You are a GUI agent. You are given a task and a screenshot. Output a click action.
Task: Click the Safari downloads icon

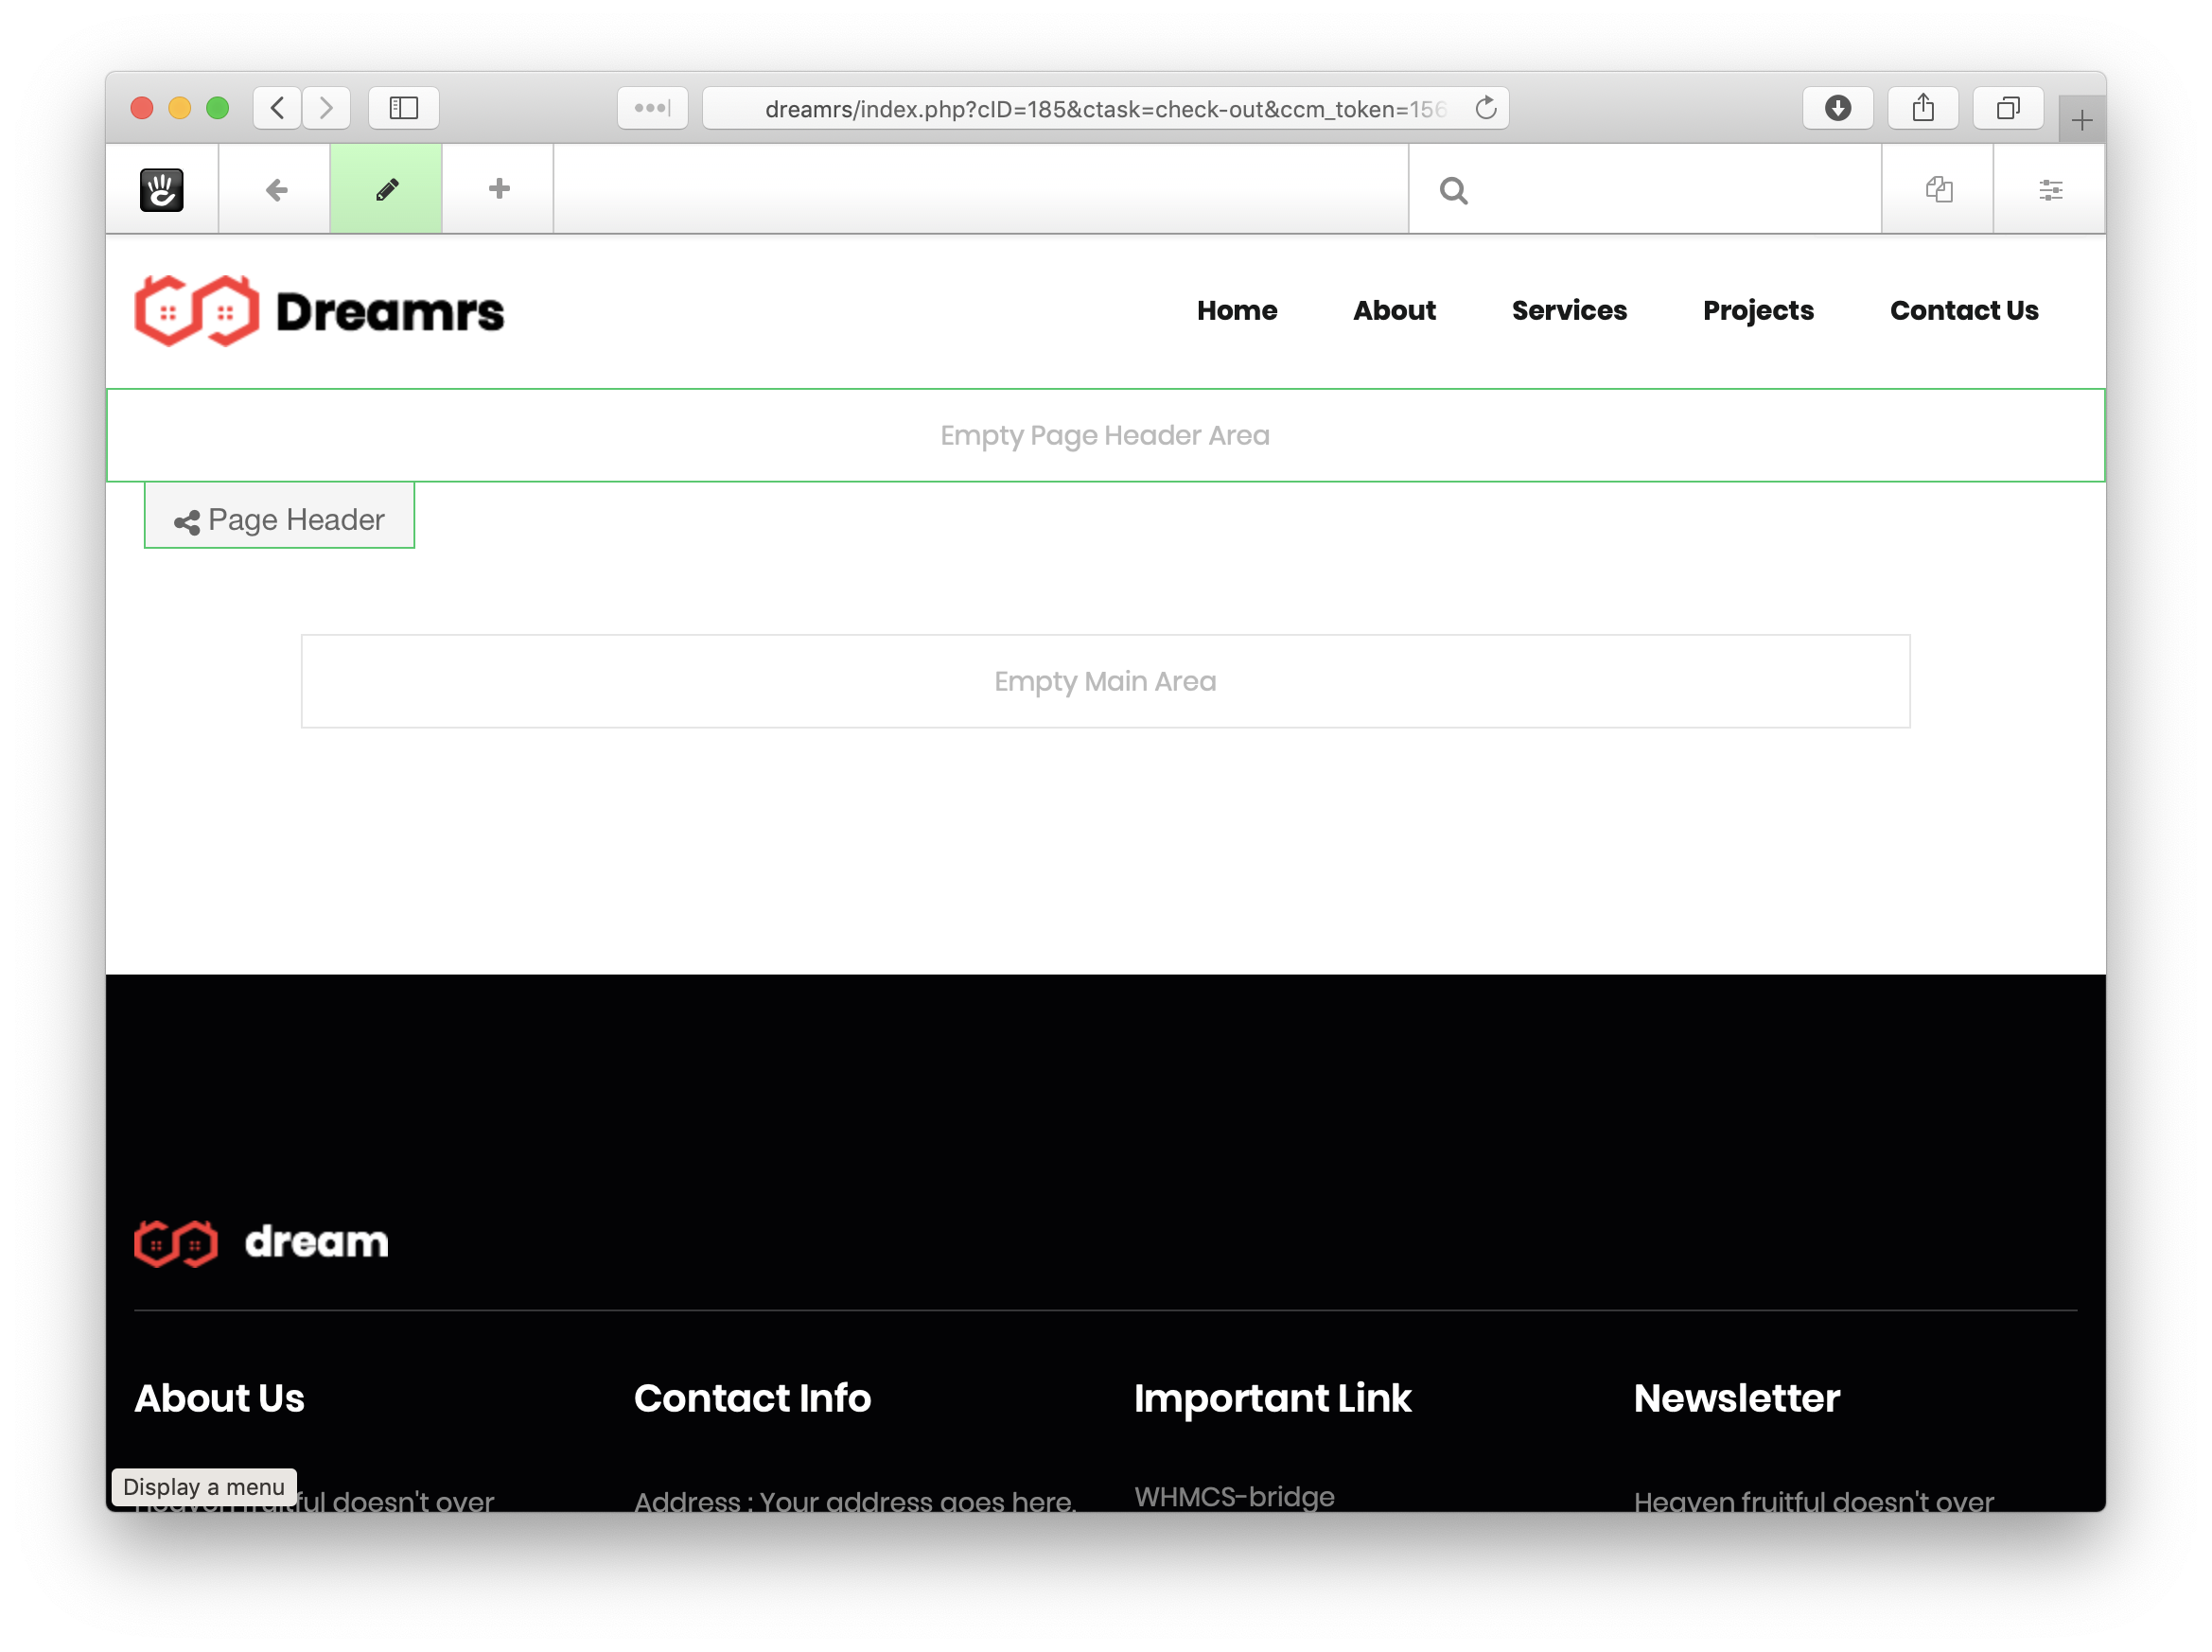[x=1837, y=108]
